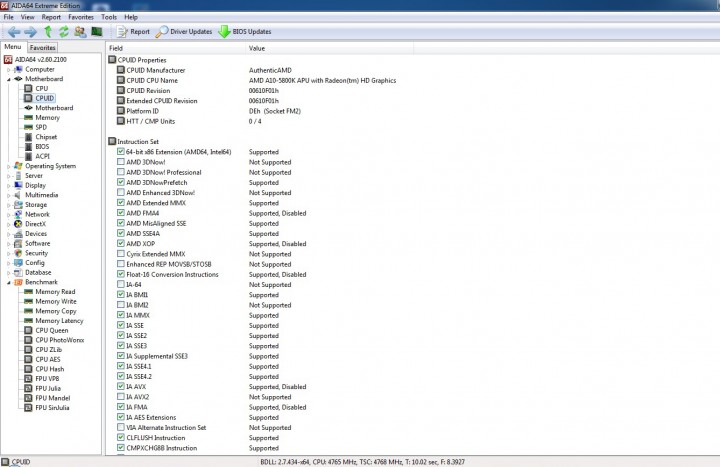Open the View menu
Viewport: 720px width, 467px height.
click(28, 17)
